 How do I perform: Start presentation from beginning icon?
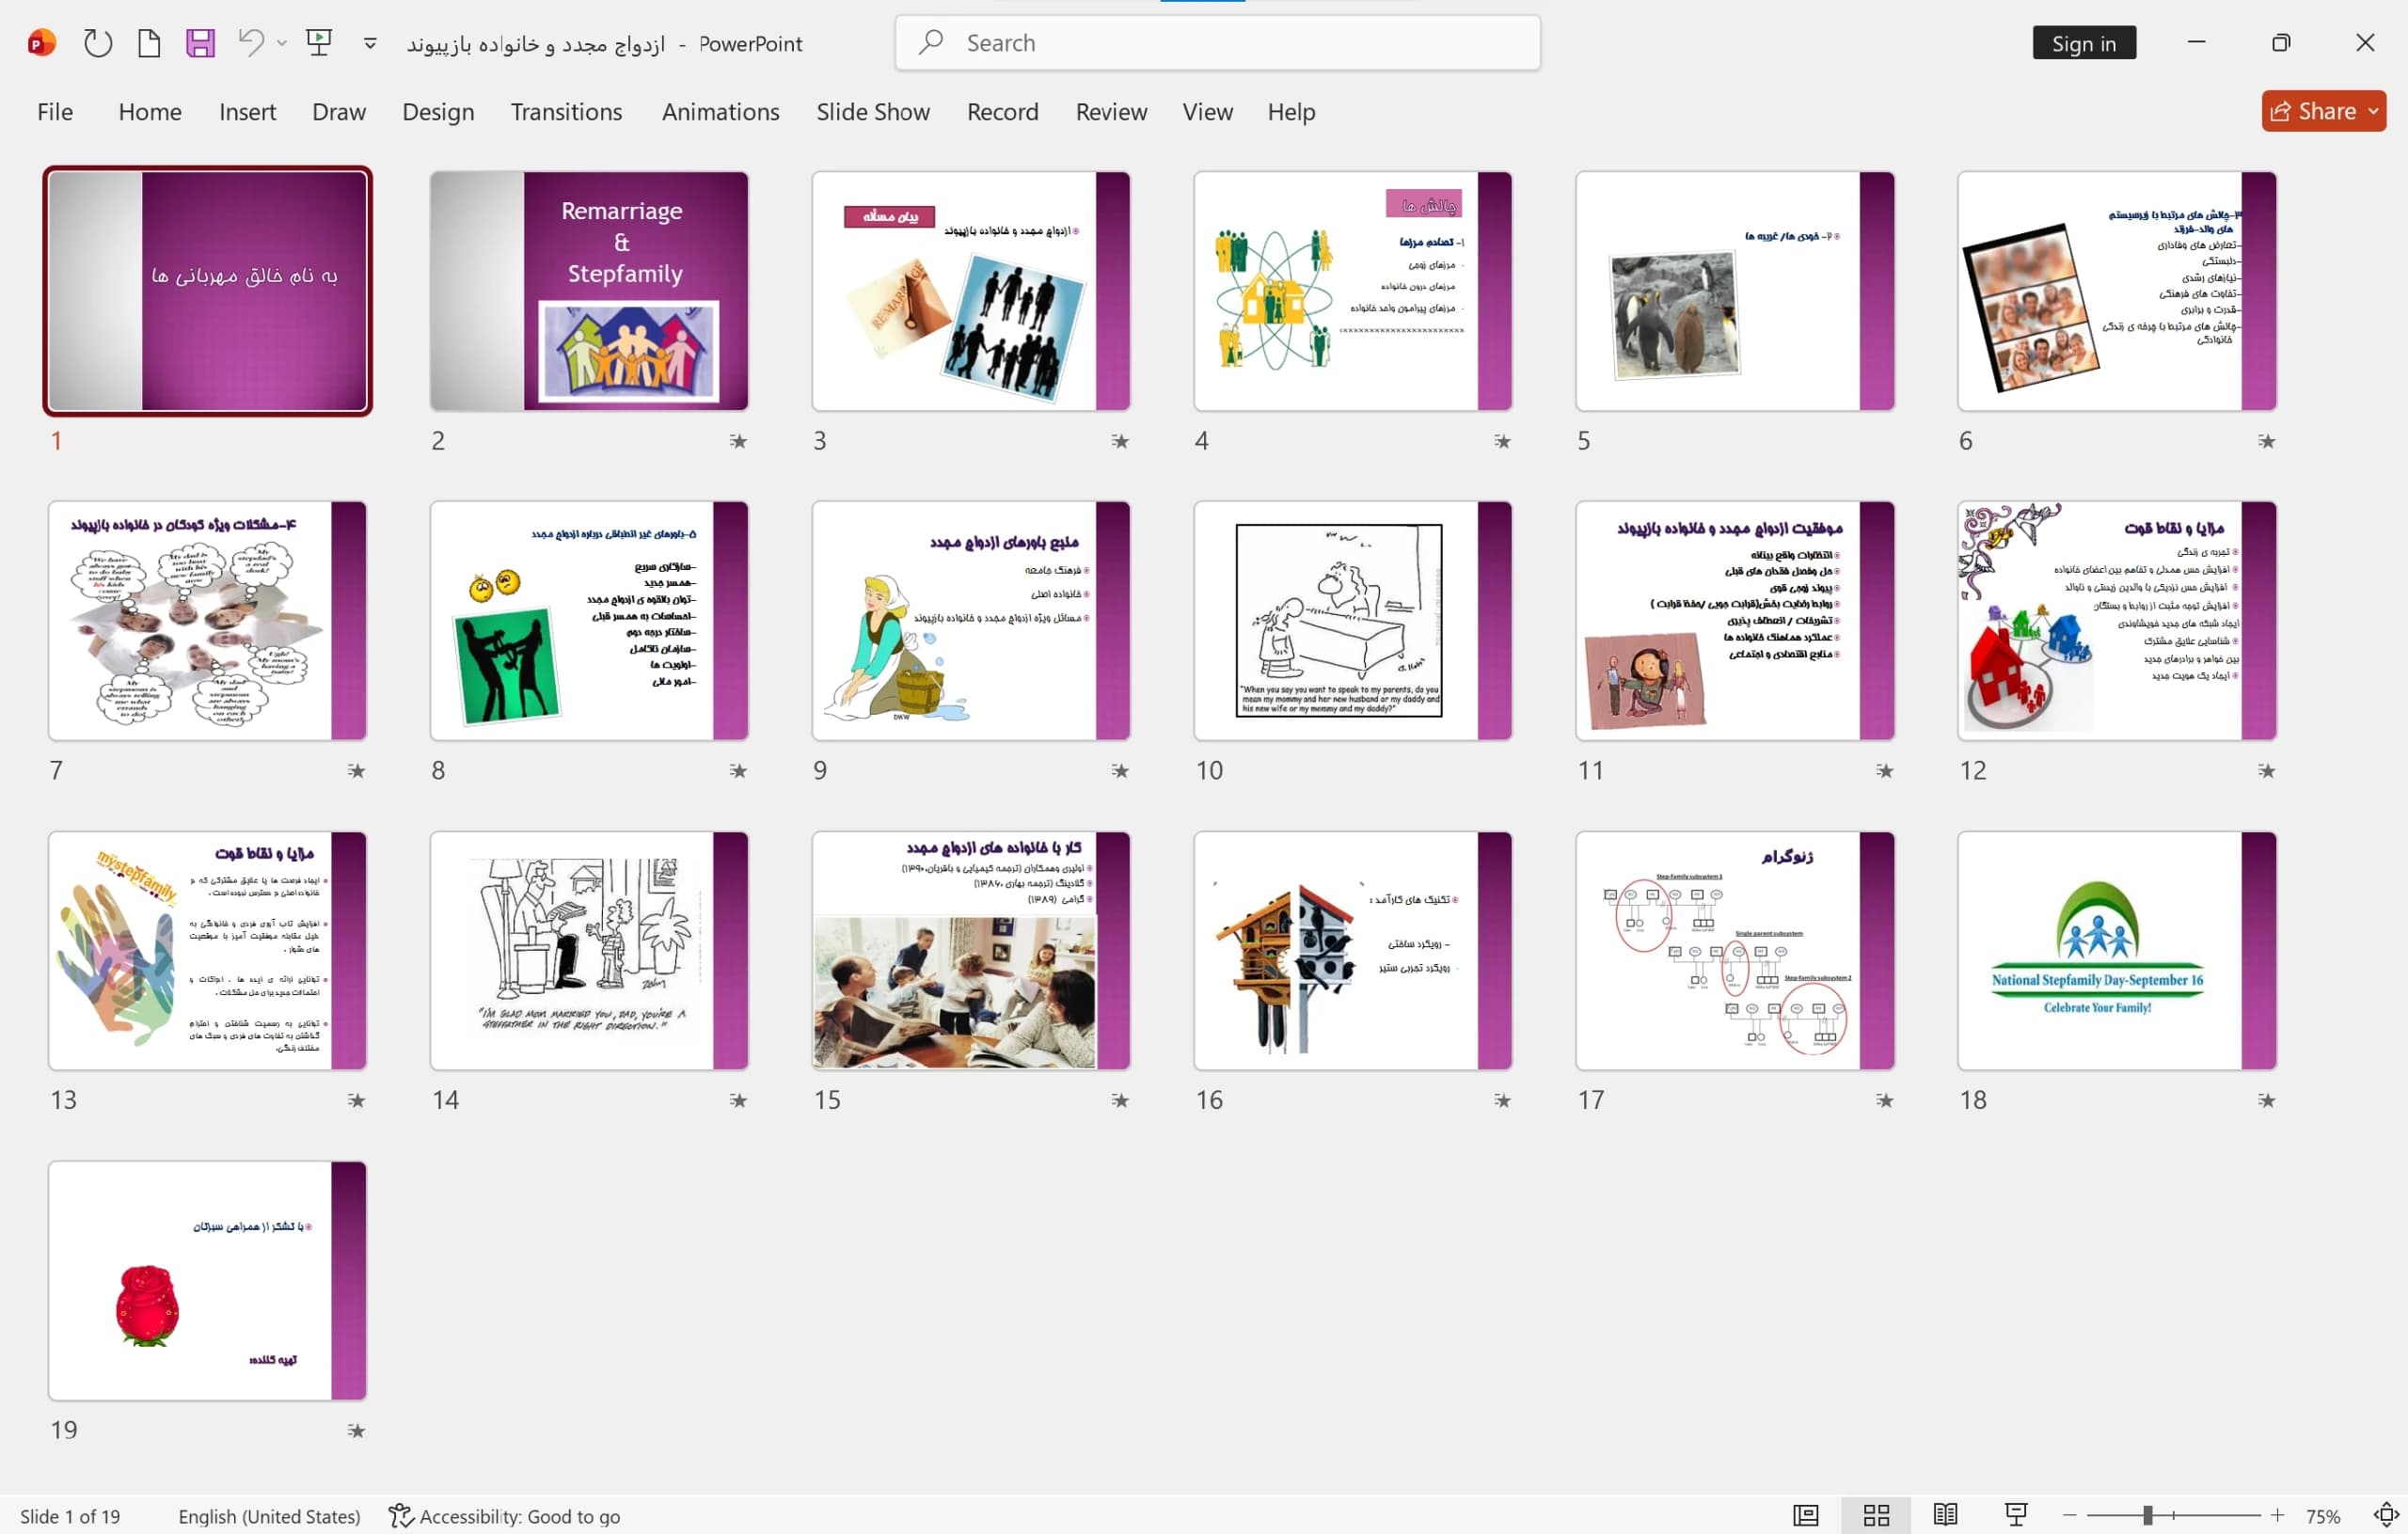point(319,42)
